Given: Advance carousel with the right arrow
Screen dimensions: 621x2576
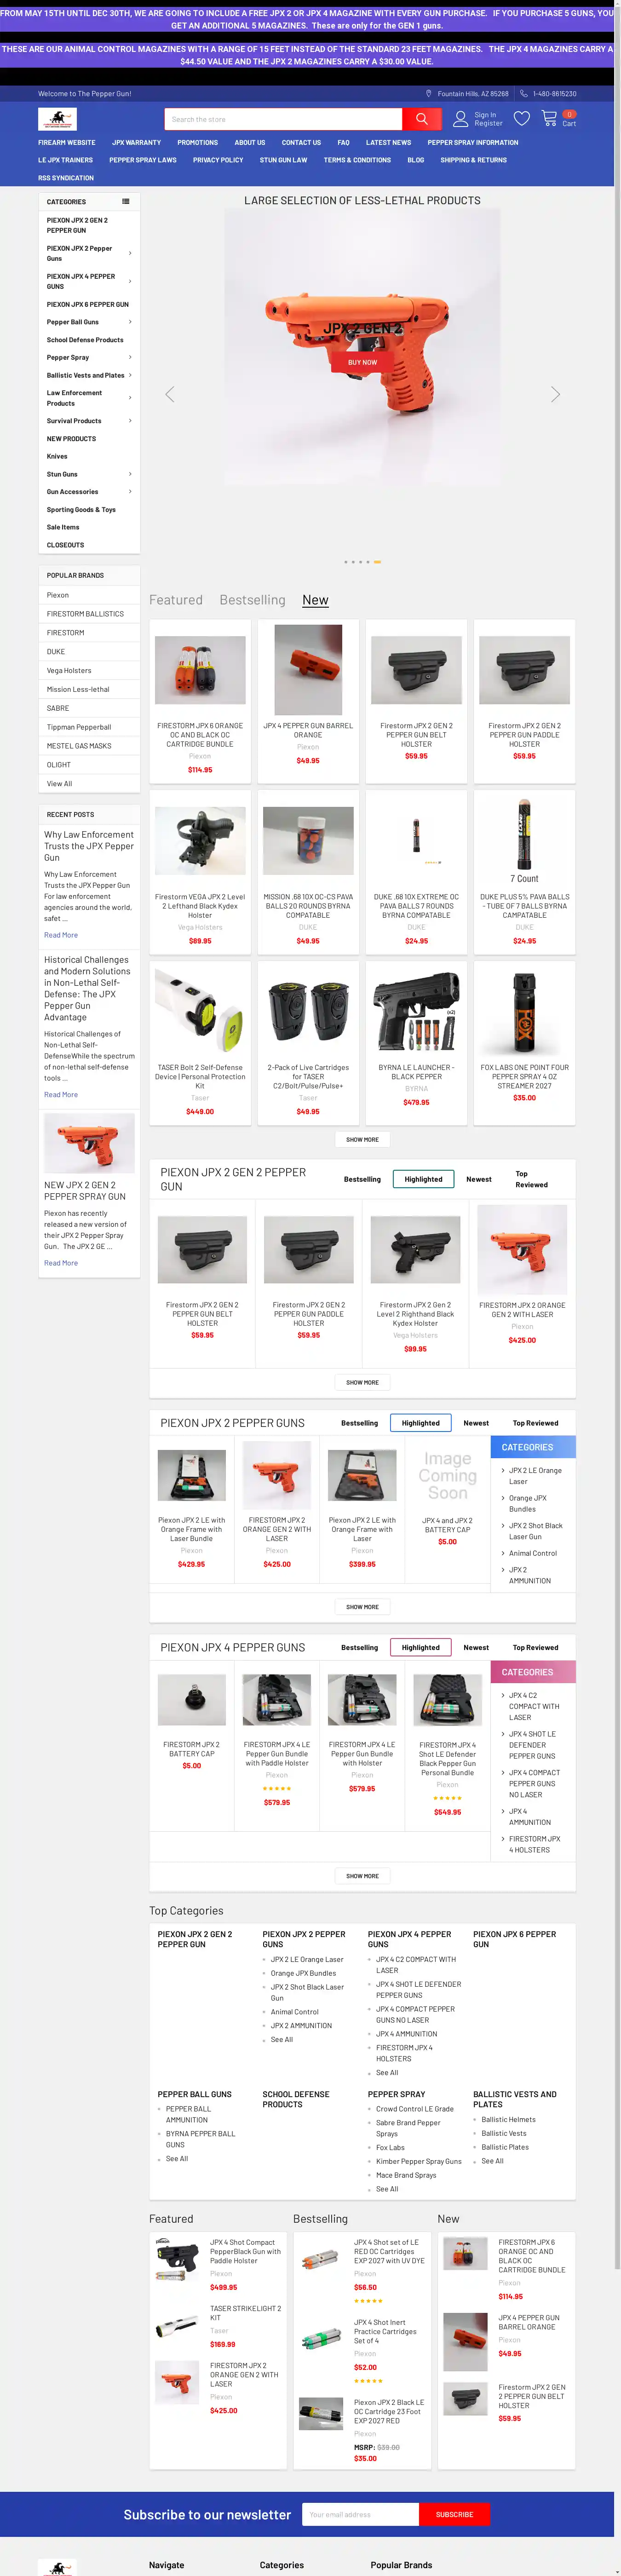Looking at the screenshot, I should 555,394.
